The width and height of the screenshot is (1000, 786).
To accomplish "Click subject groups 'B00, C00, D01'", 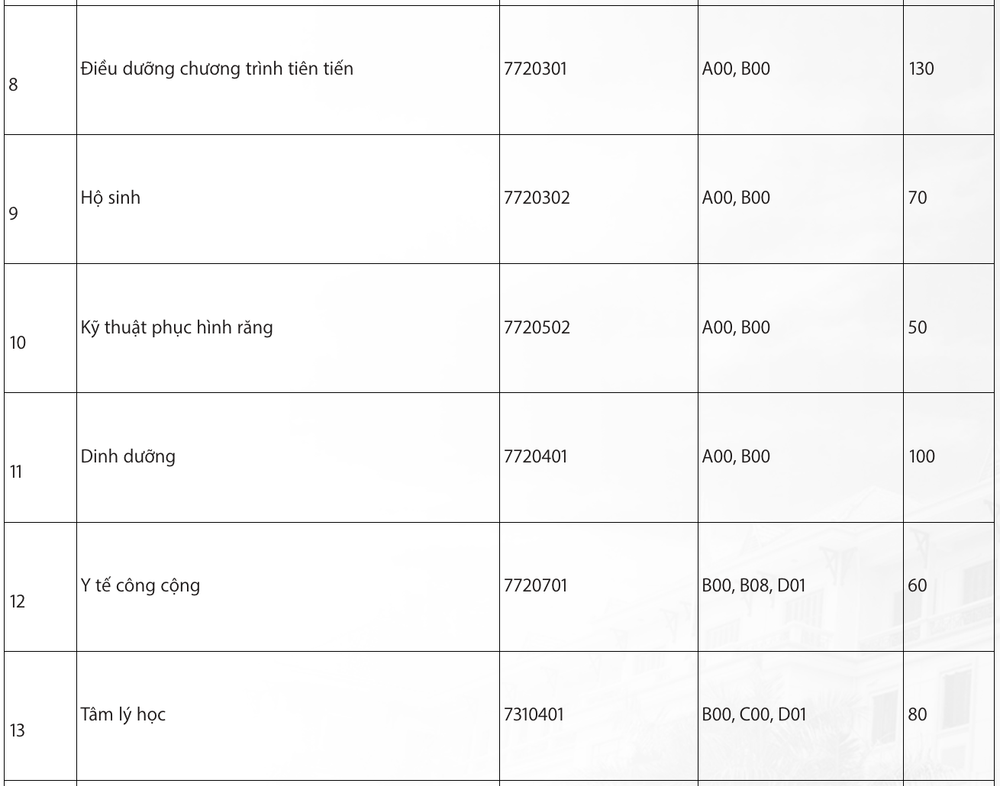I will [754, 714].
